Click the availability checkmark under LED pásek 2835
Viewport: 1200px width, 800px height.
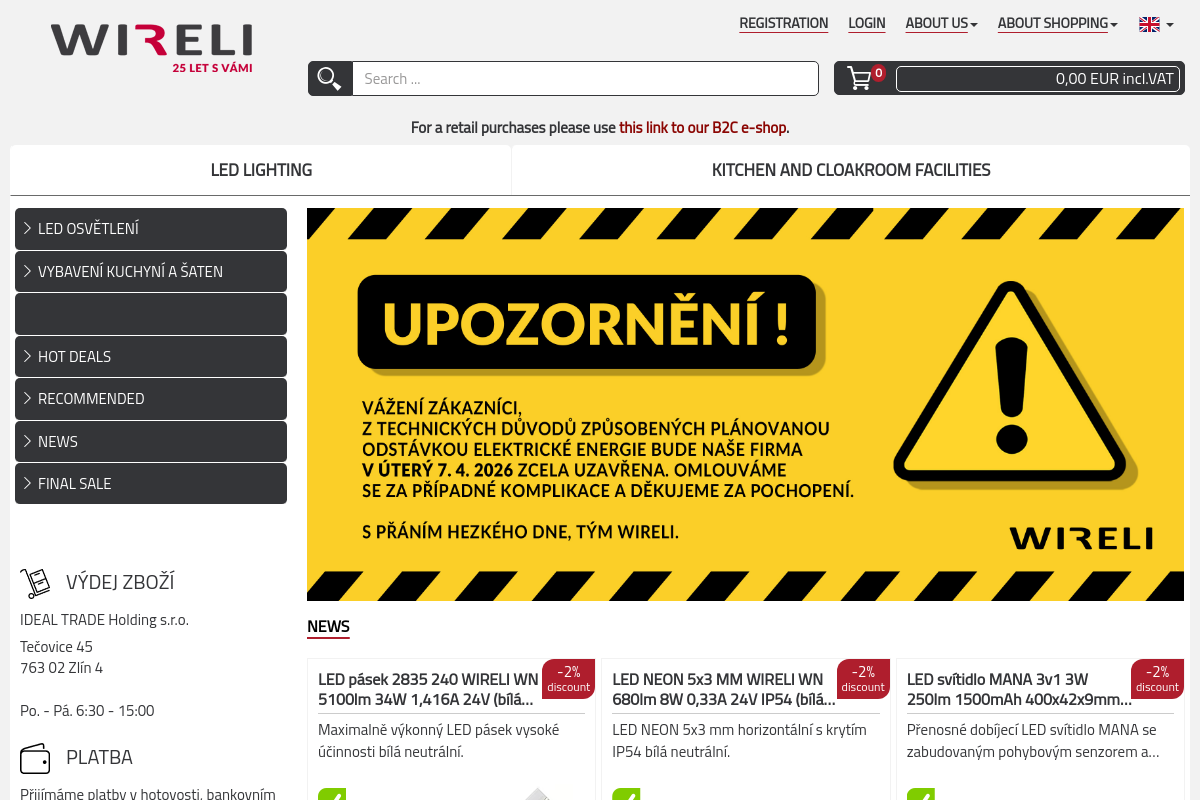[x=331, y=795]
